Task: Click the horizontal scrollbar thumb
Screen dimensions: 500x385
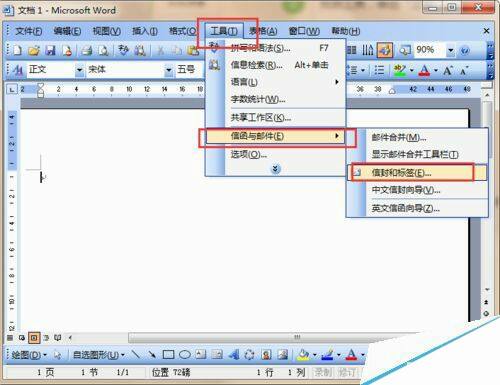Action: click(x=297, y=337)
